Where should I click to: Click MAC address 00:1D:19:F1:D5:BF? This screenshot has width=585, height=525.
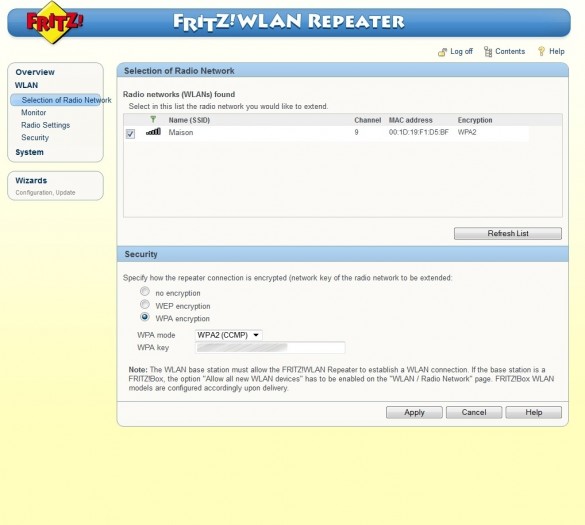tap(418, 132)
